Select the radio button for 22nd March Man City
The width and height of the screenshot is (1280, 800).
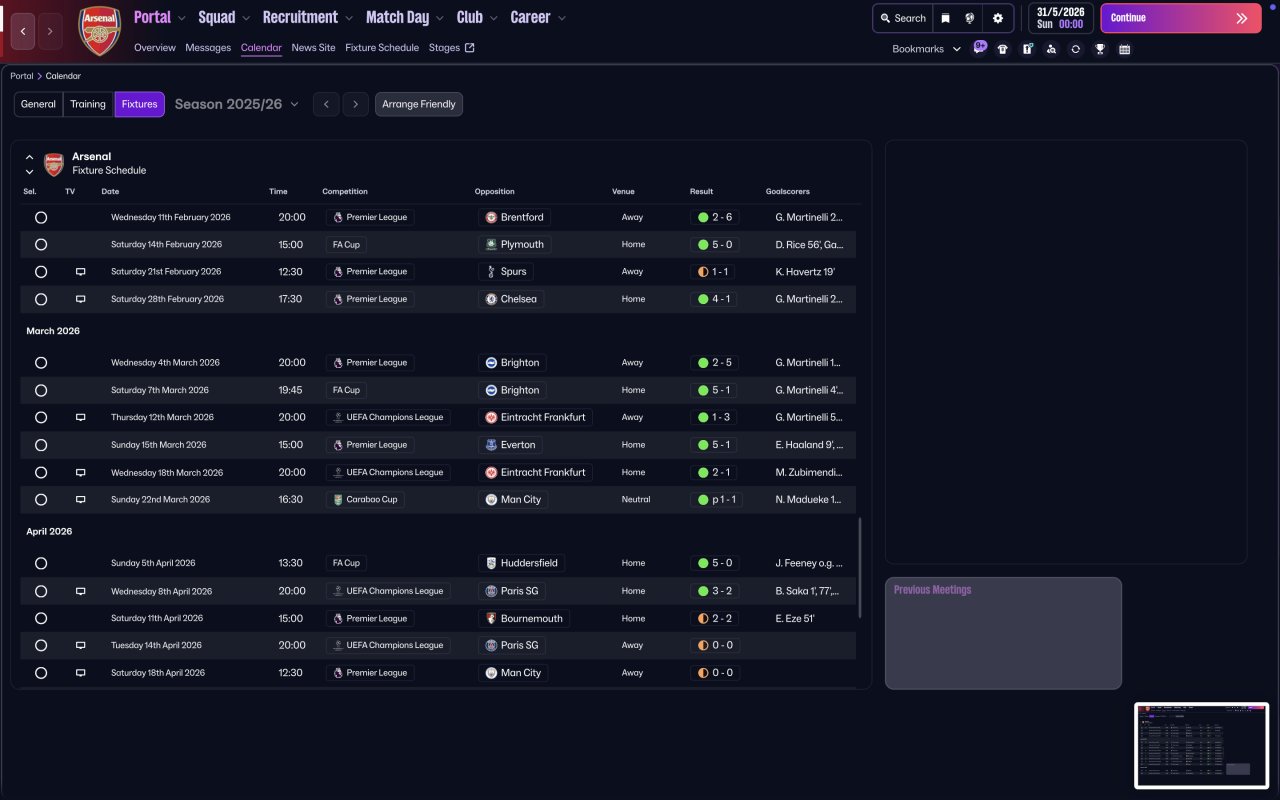41,499
